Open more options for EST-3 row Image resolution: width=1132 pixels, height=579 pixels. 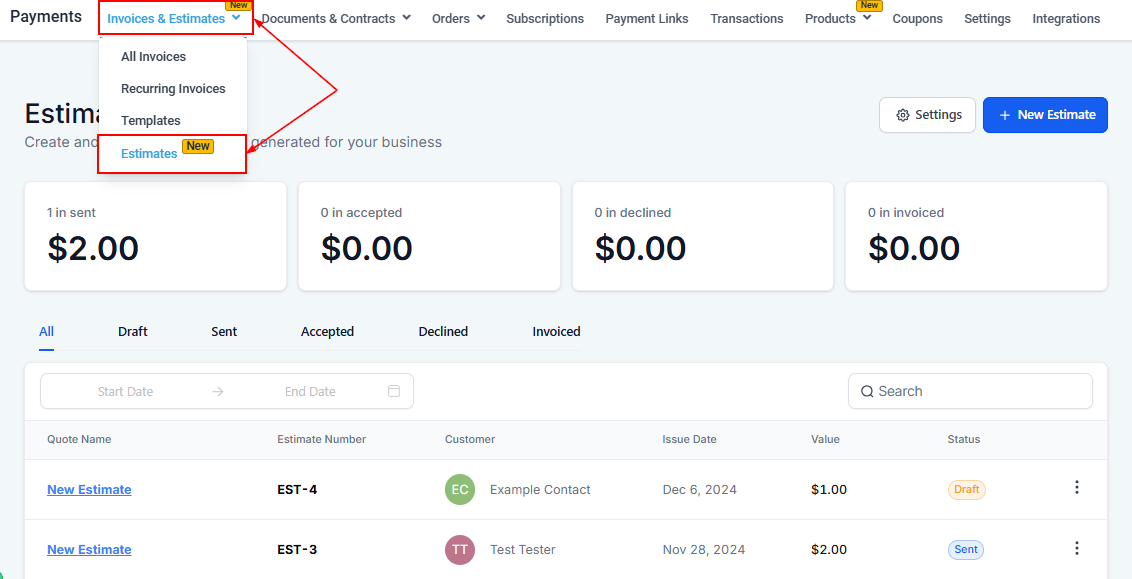pyautogui.click(x=1076, y=549)
